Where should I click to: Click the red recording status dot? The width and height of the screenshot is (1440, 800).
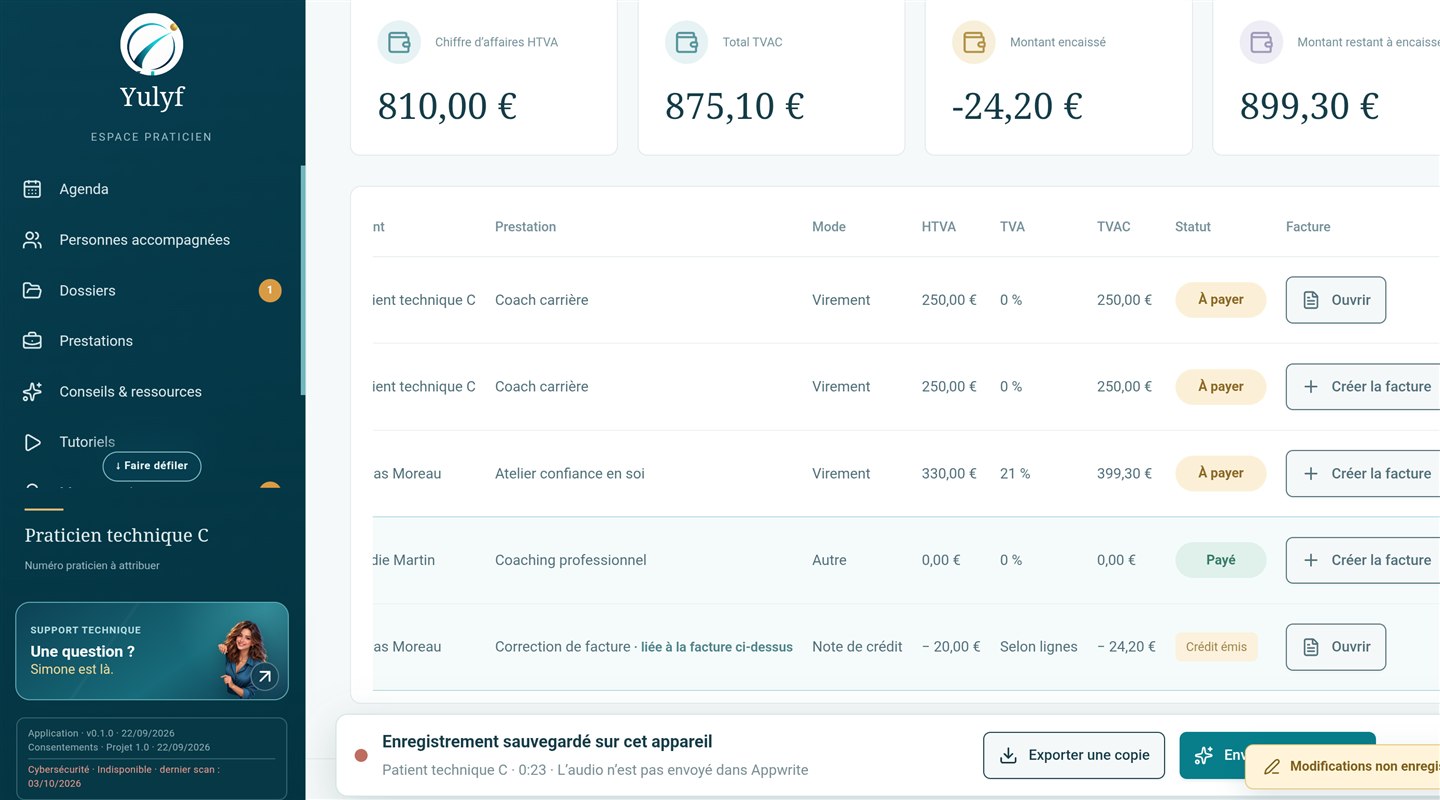coord(361,755)
